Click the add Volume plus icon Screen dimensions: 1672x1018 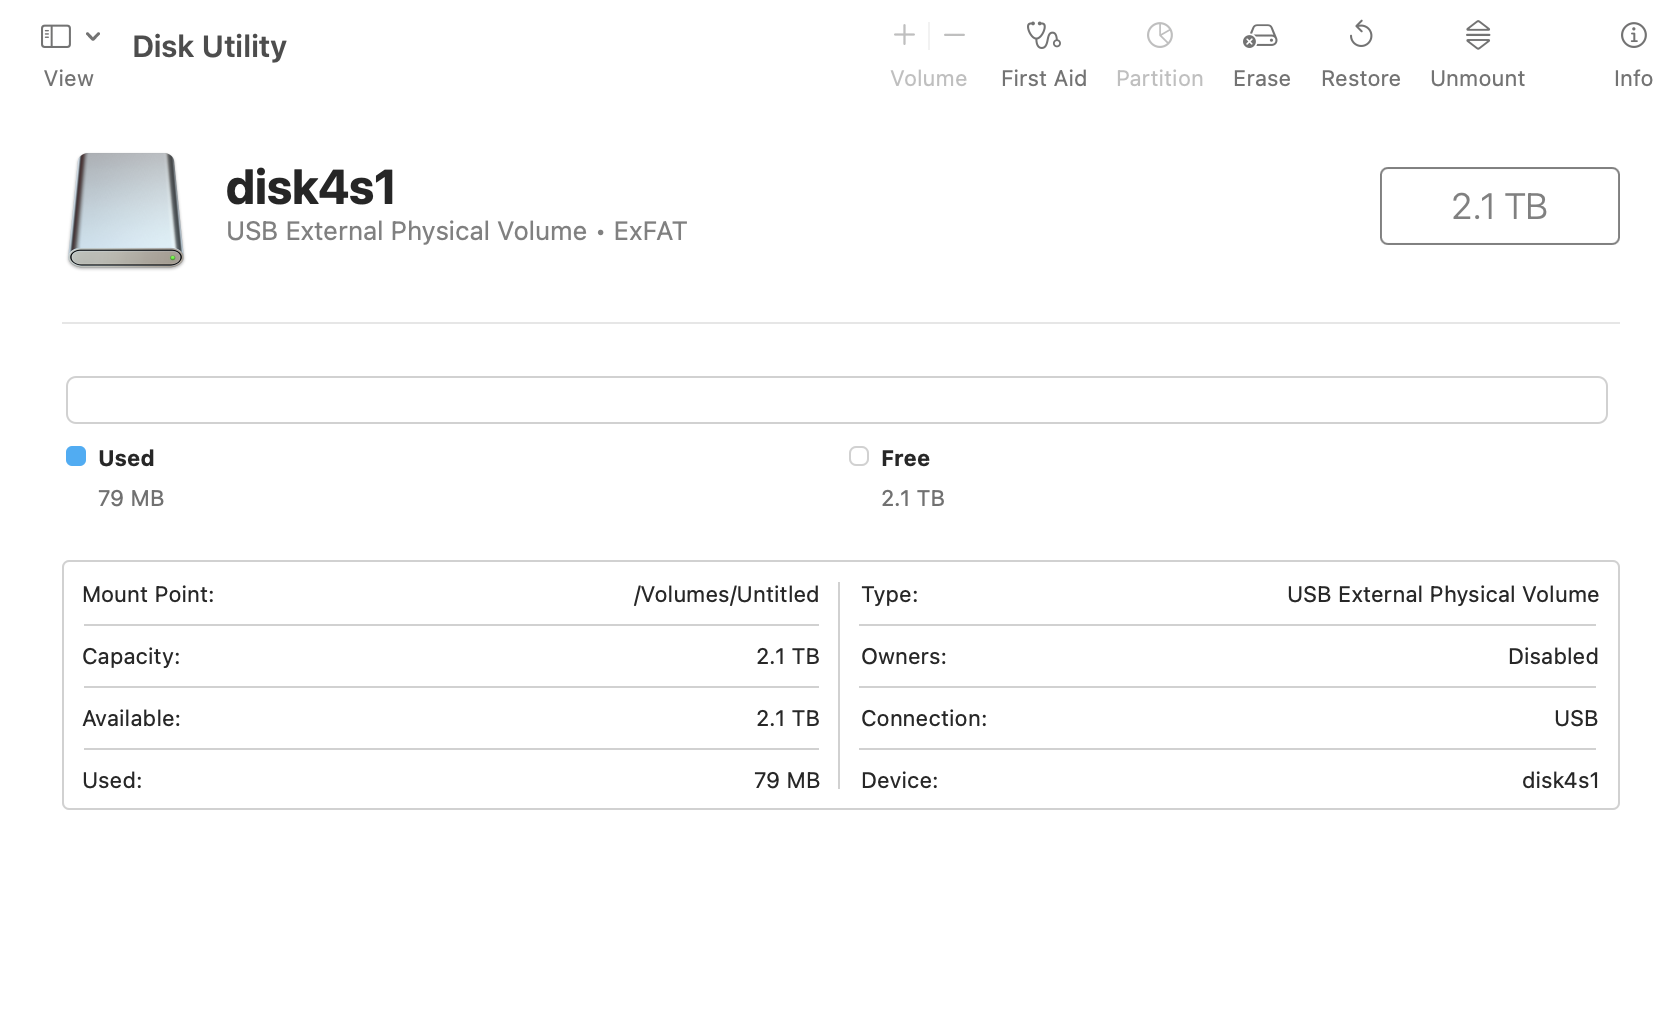coord(903,34)
